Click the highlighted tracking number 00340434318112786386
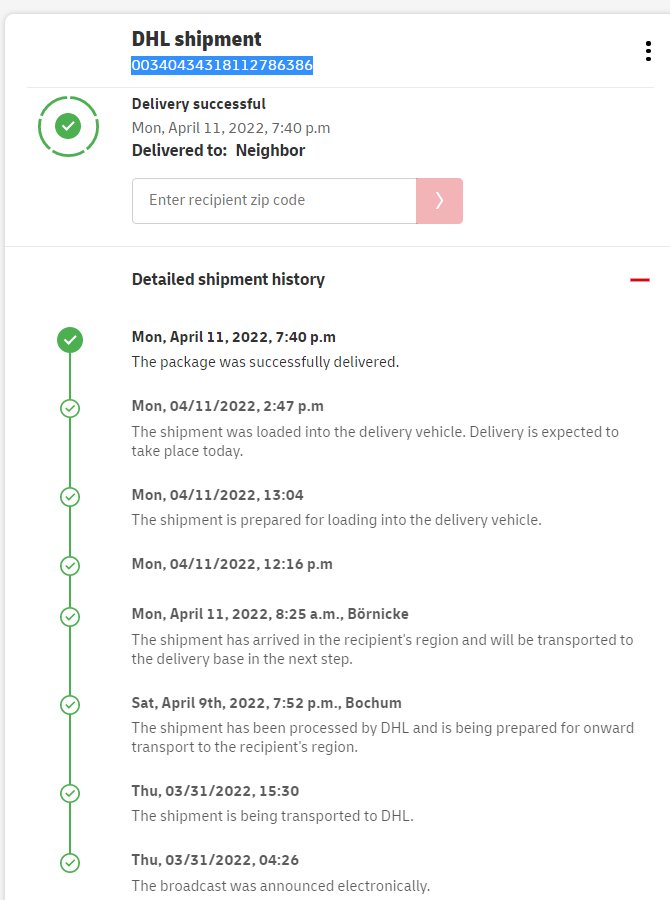 tap(222, 65)
